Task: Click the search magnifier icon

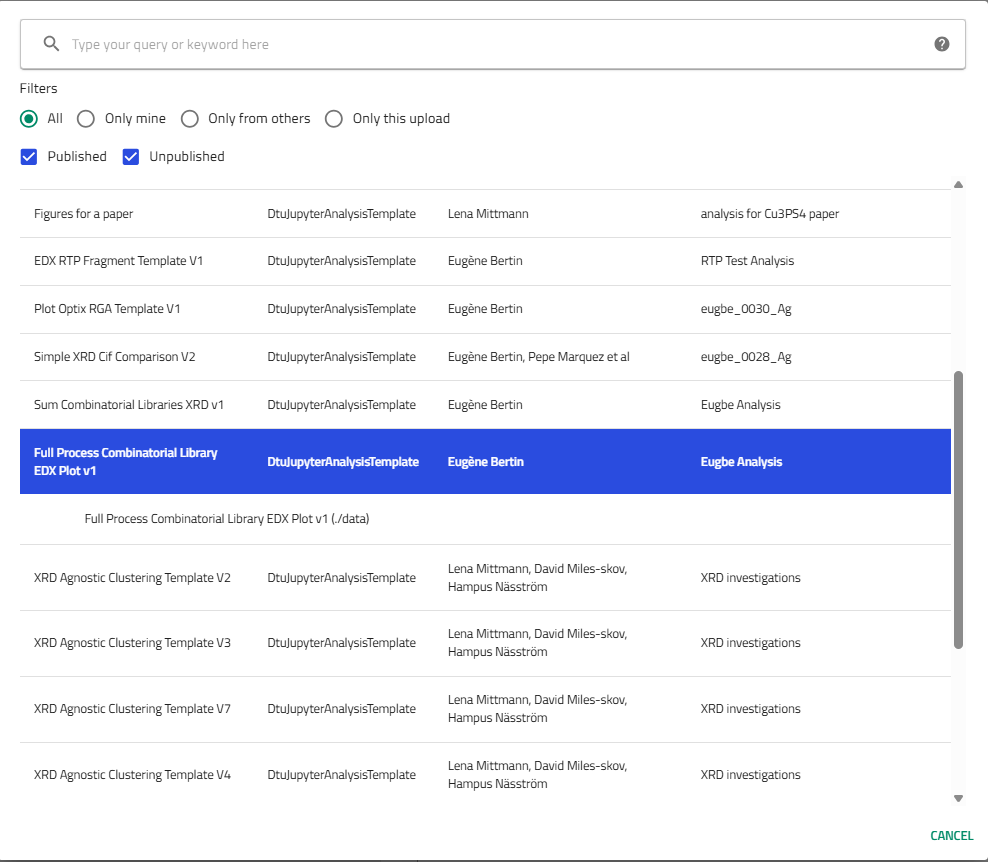Action: [51, 44]
